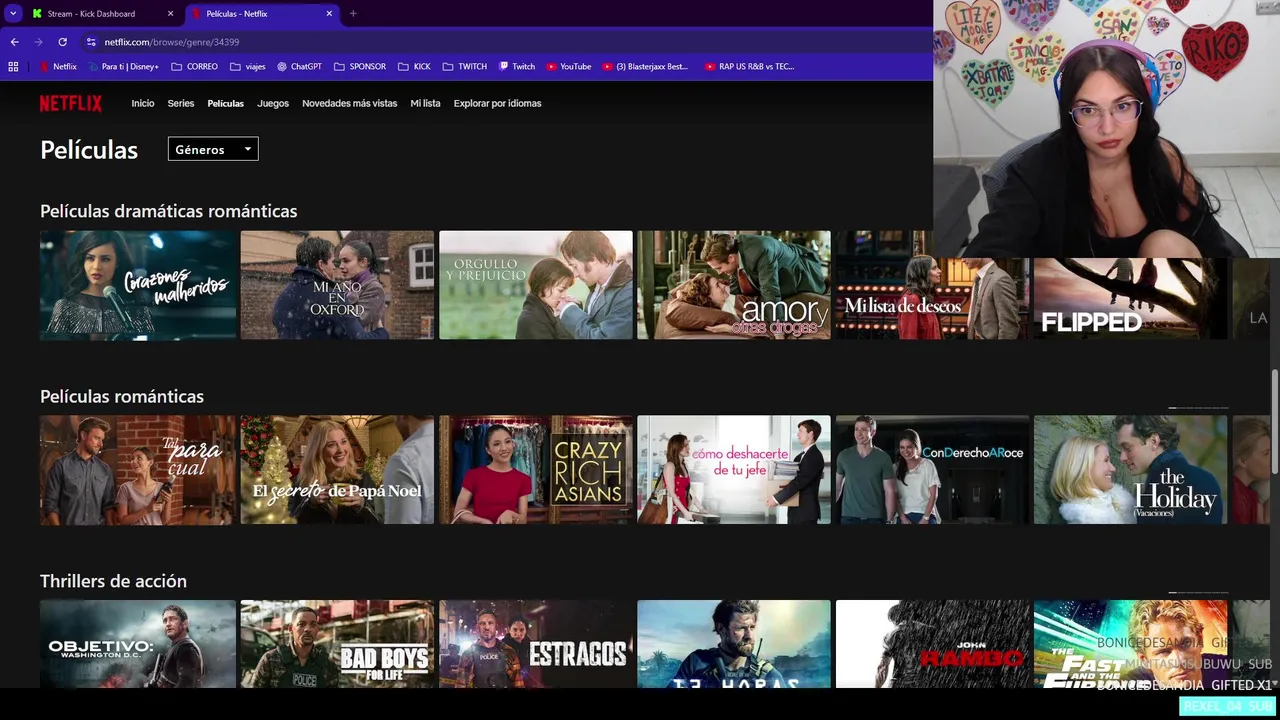This screenshot has height=720, width=1280.
Task: Click the Películas románticas row page indicator
Action: (1198, 408)
